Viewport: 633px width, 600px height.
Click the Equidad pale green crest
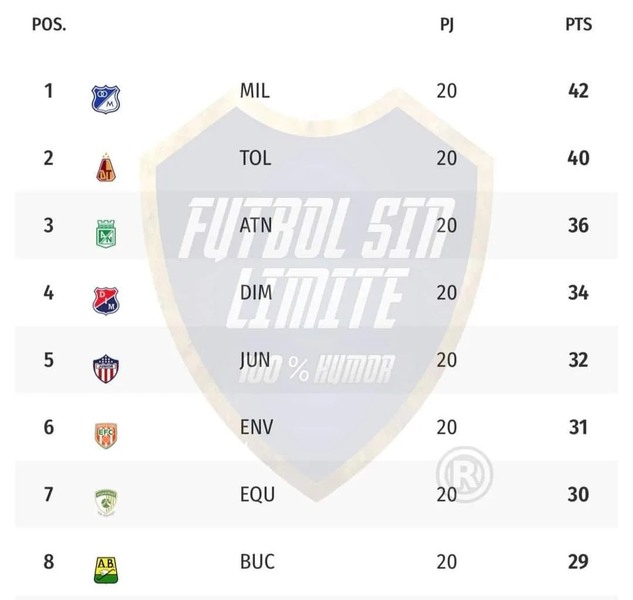[106, 503]
